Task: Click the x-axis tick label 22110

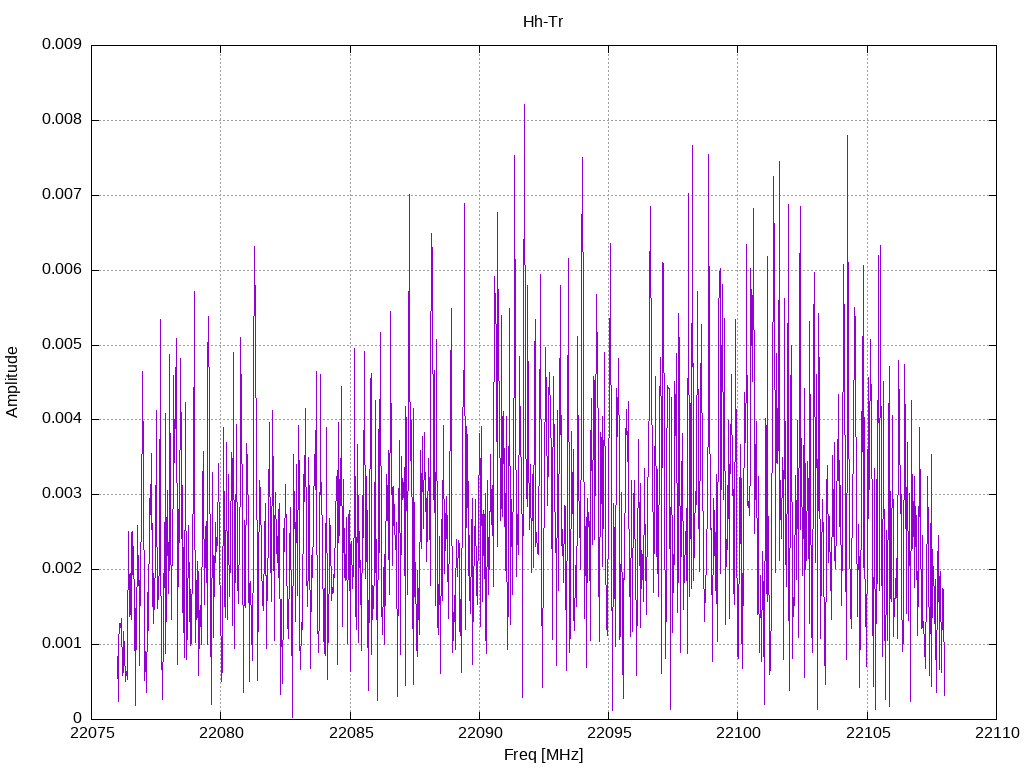Action: 997,733
